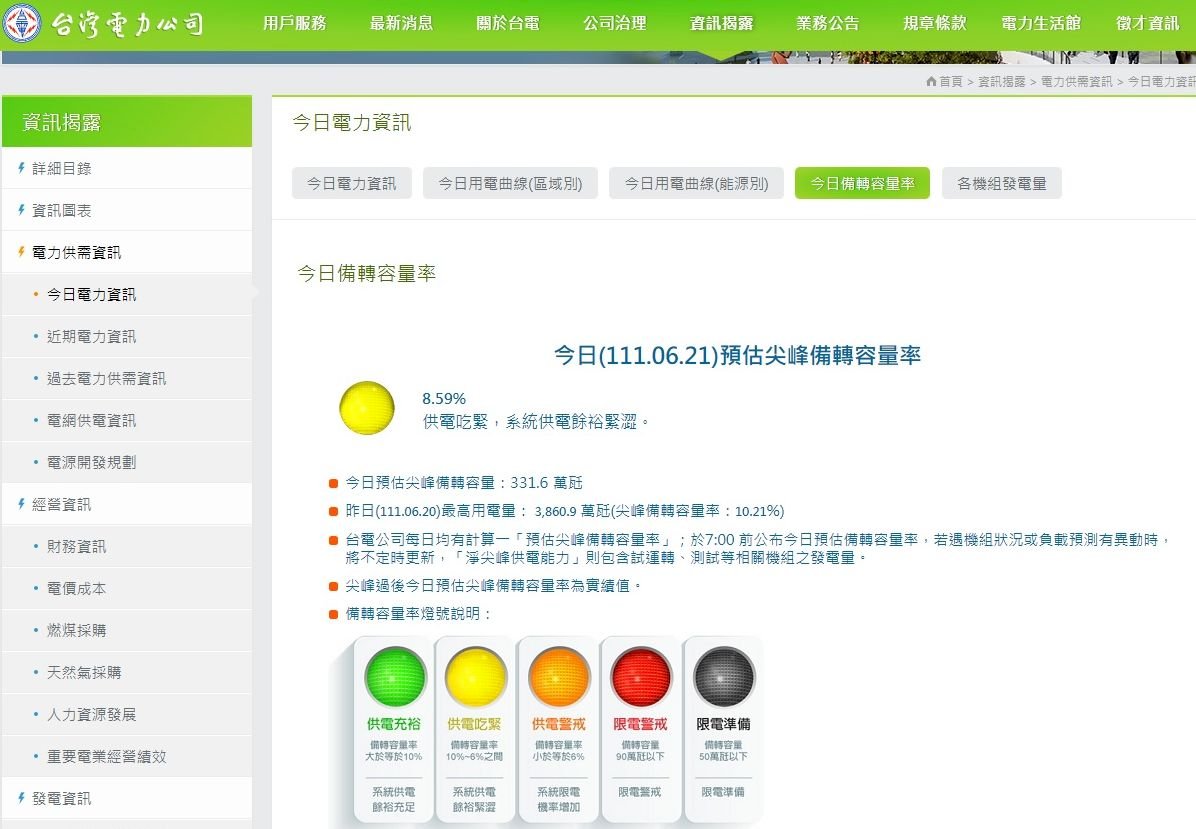Open the 規章條款 top menu
Image resolution: width=1196 pixels, height=829 pixels.
(x=934, y=24)
